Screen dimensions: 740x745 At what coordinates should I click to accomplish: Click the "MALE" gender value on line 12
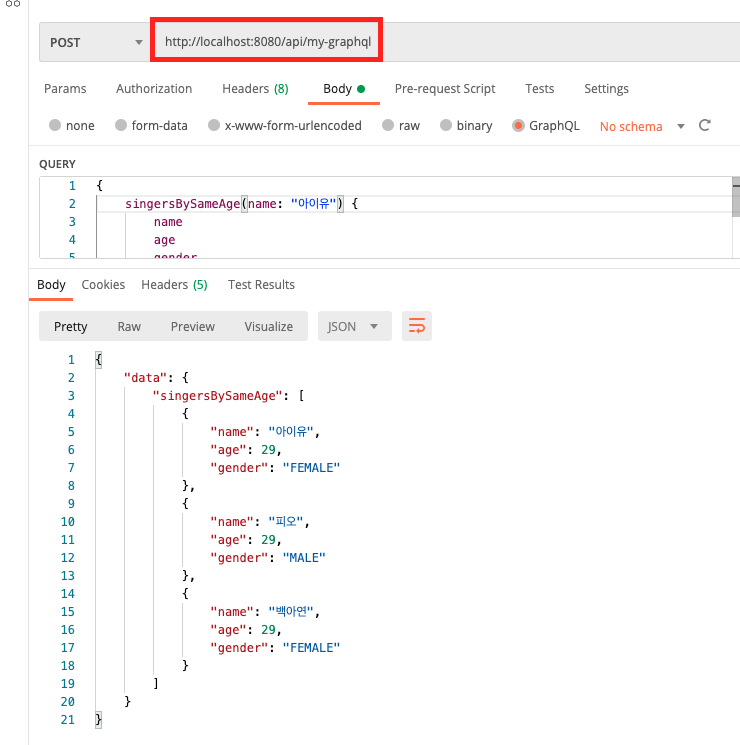click(x=304, y=558)
